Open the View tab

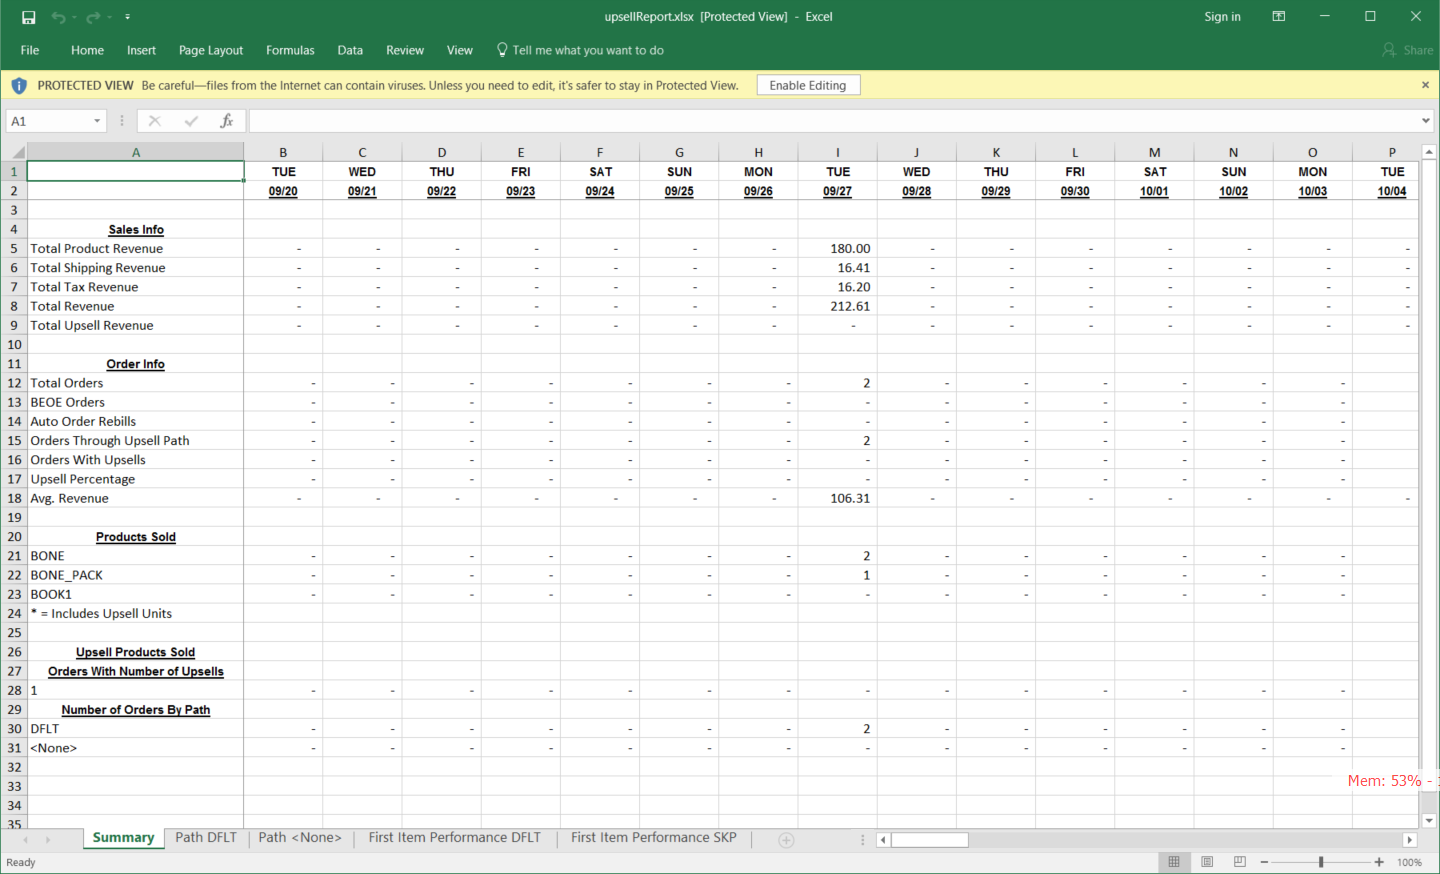460,50
